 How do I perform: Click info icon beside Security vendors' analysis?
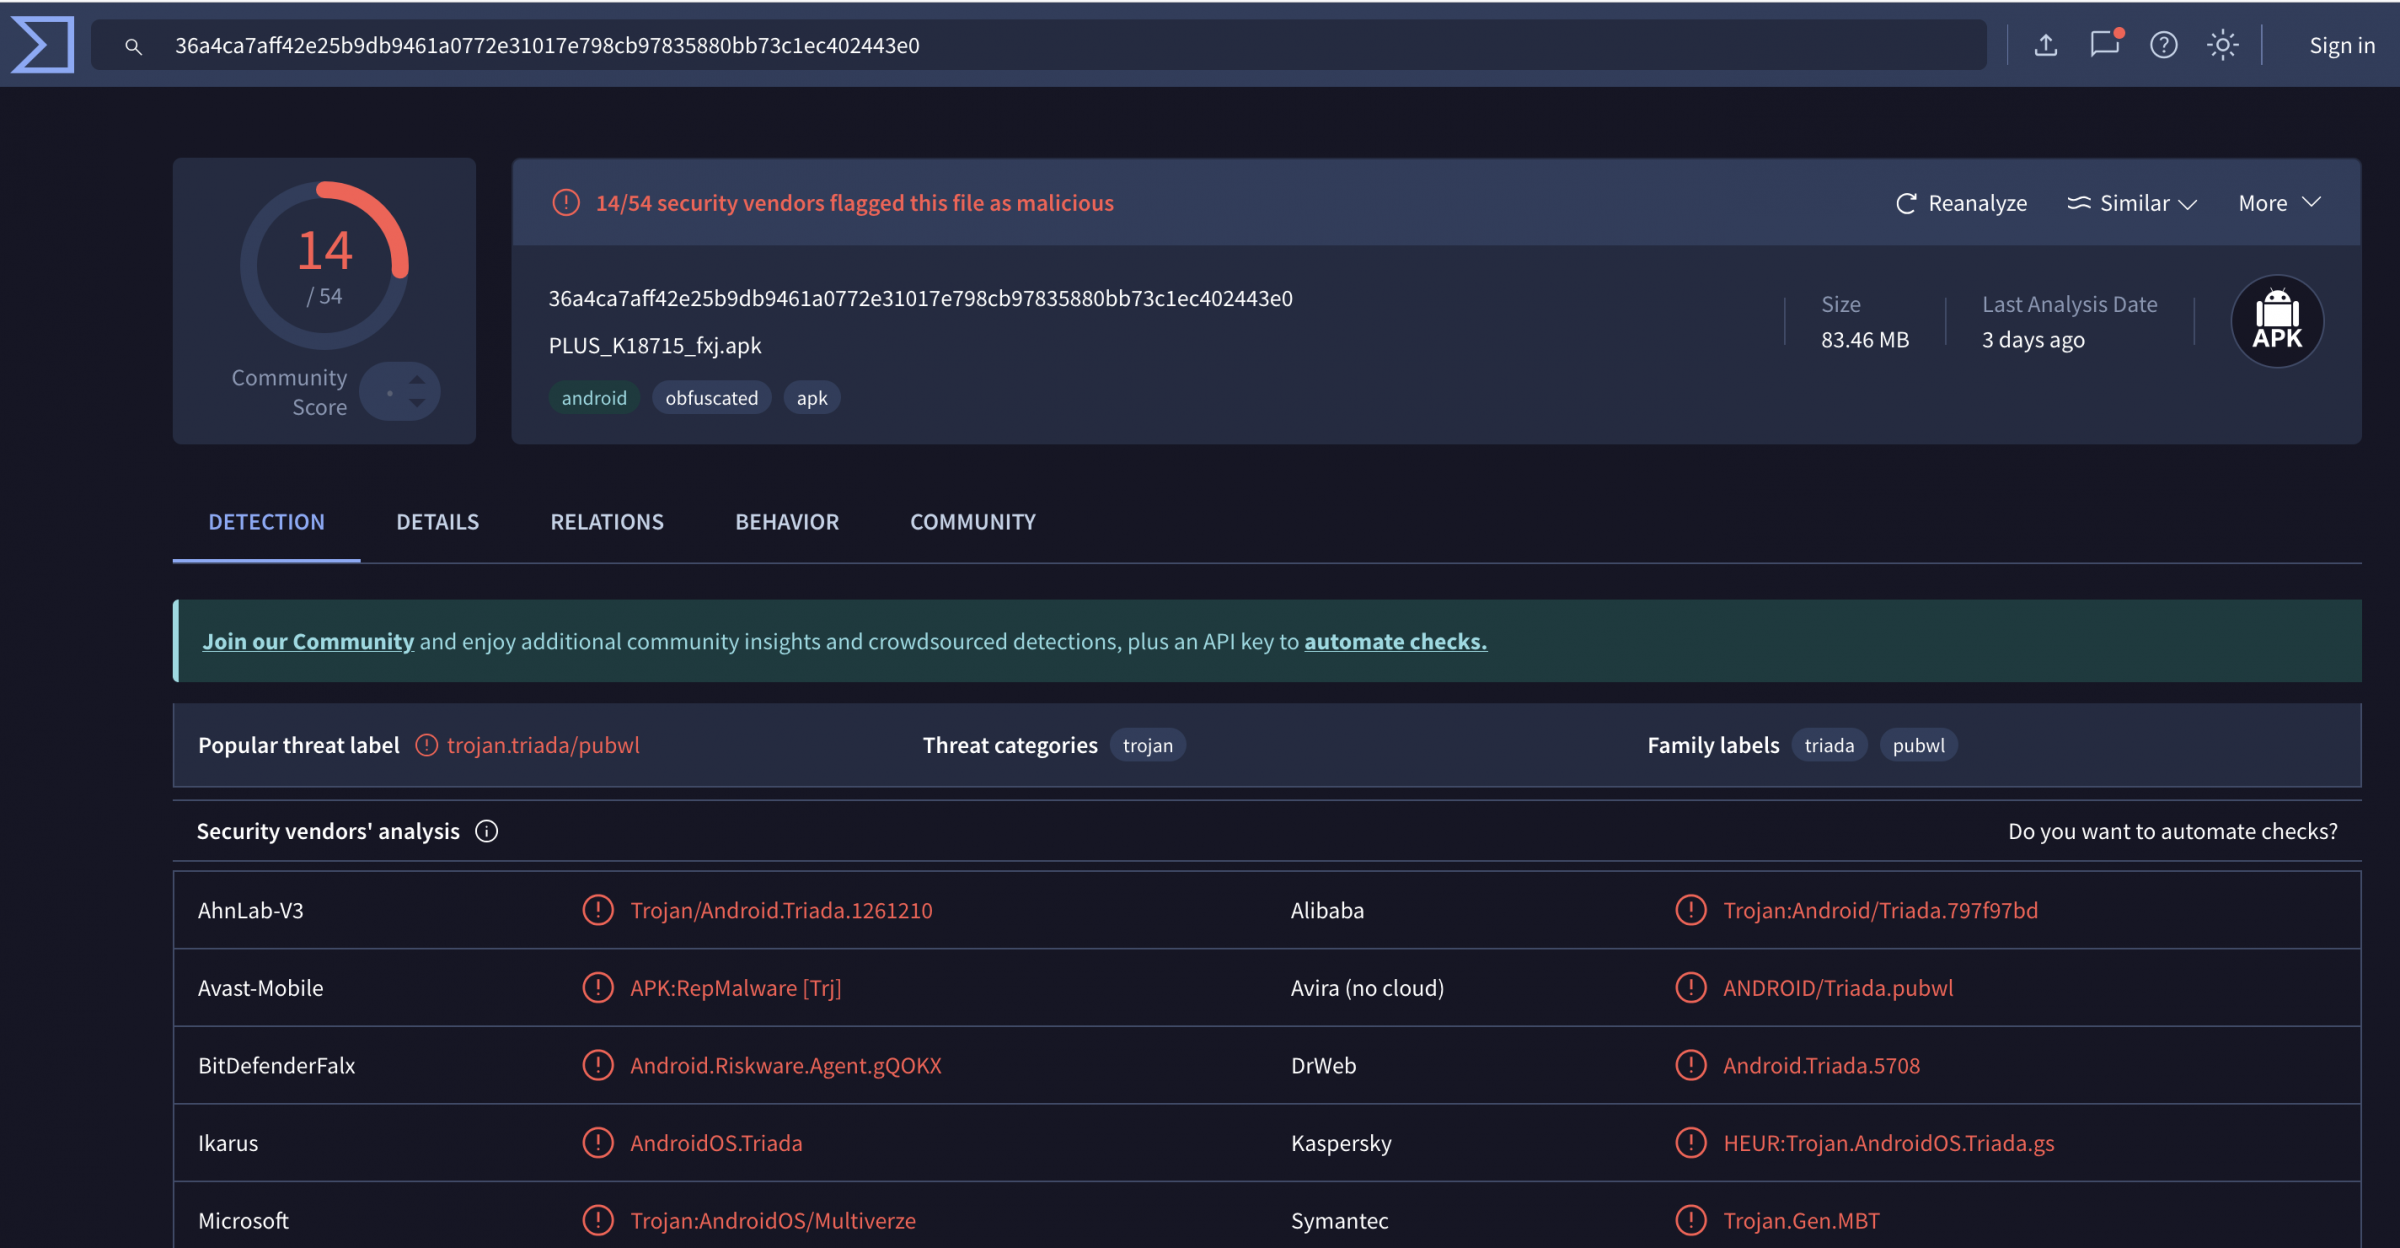coord(487,831)
